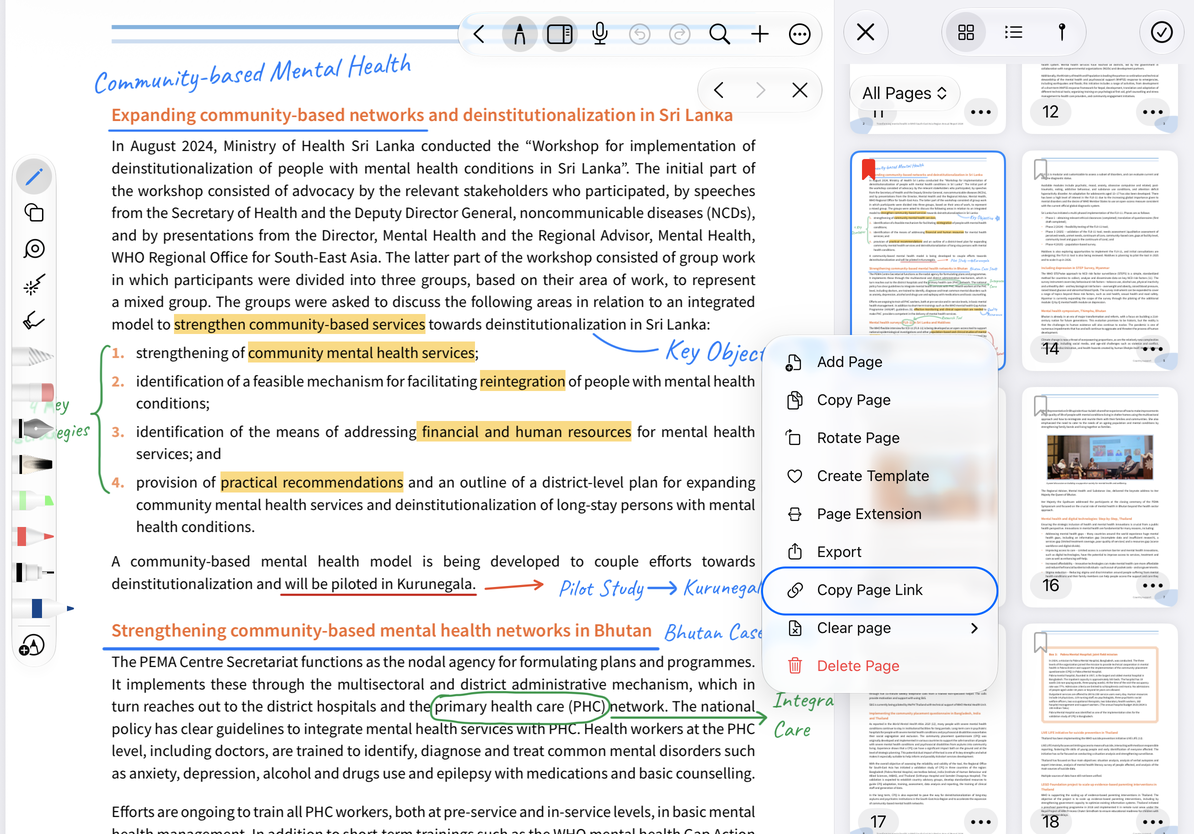1194x834 pixels.
Task: Click the pin icon in pages panel
Action: [1062, 32]
